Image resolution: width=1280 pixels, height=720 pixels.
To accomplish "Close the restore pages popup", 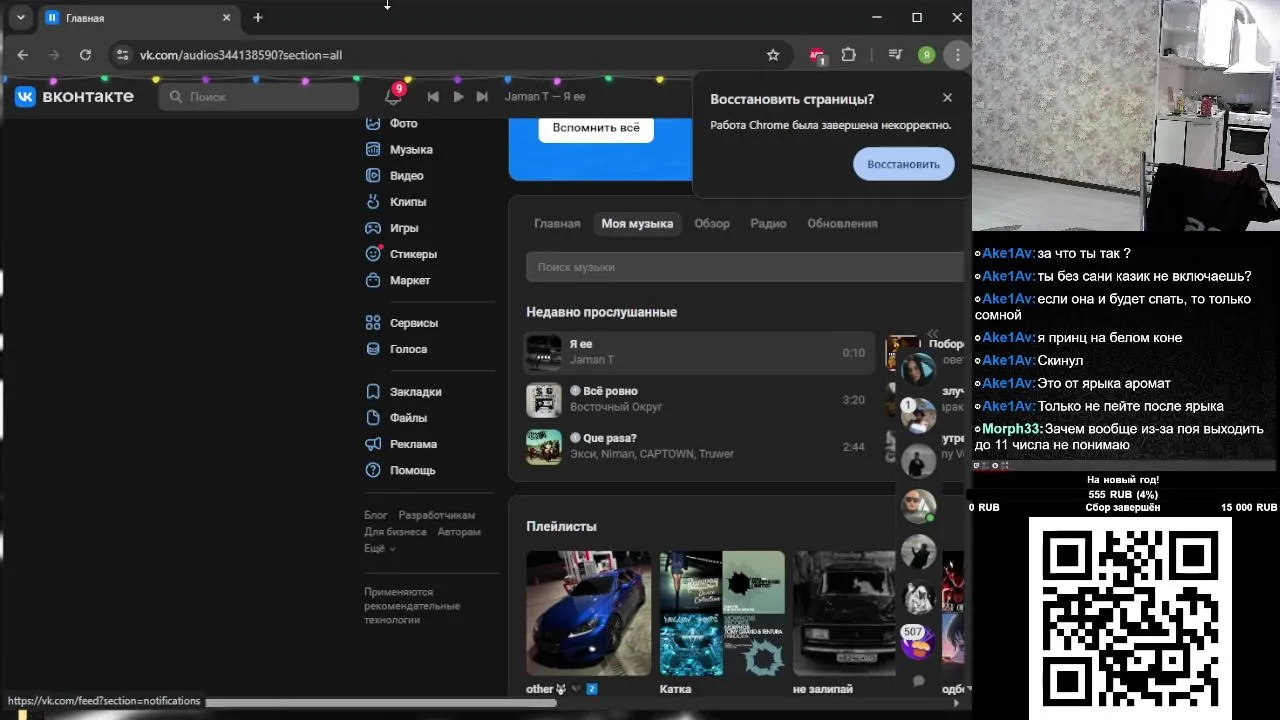I will (947, 98).
